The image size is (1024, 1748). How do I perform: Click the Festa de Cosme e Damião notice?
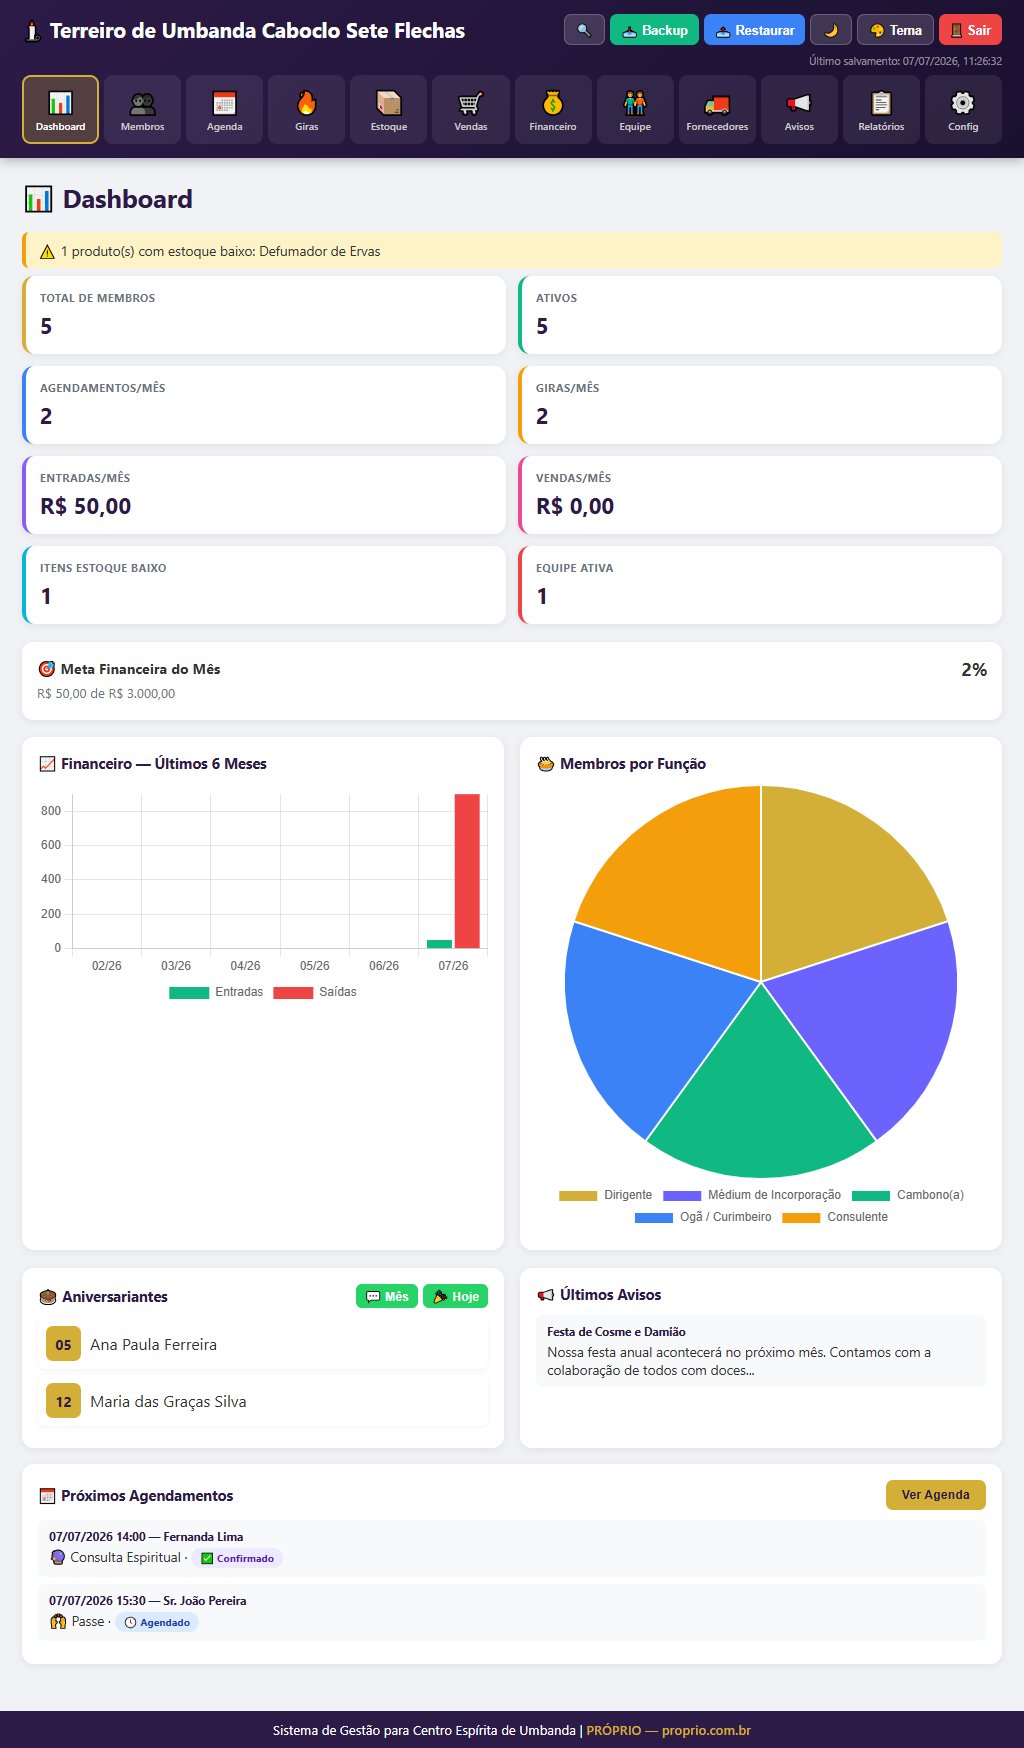pos(761,1350)
